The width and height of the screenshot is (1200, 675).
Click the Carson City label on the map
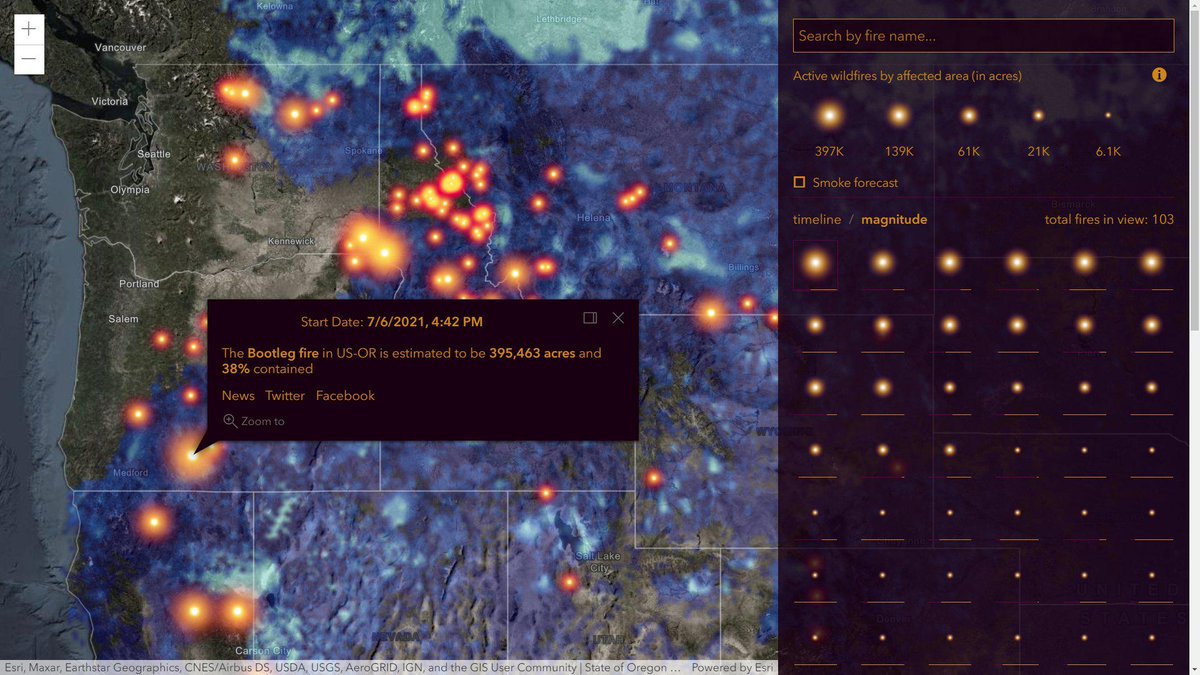[263, 651]
